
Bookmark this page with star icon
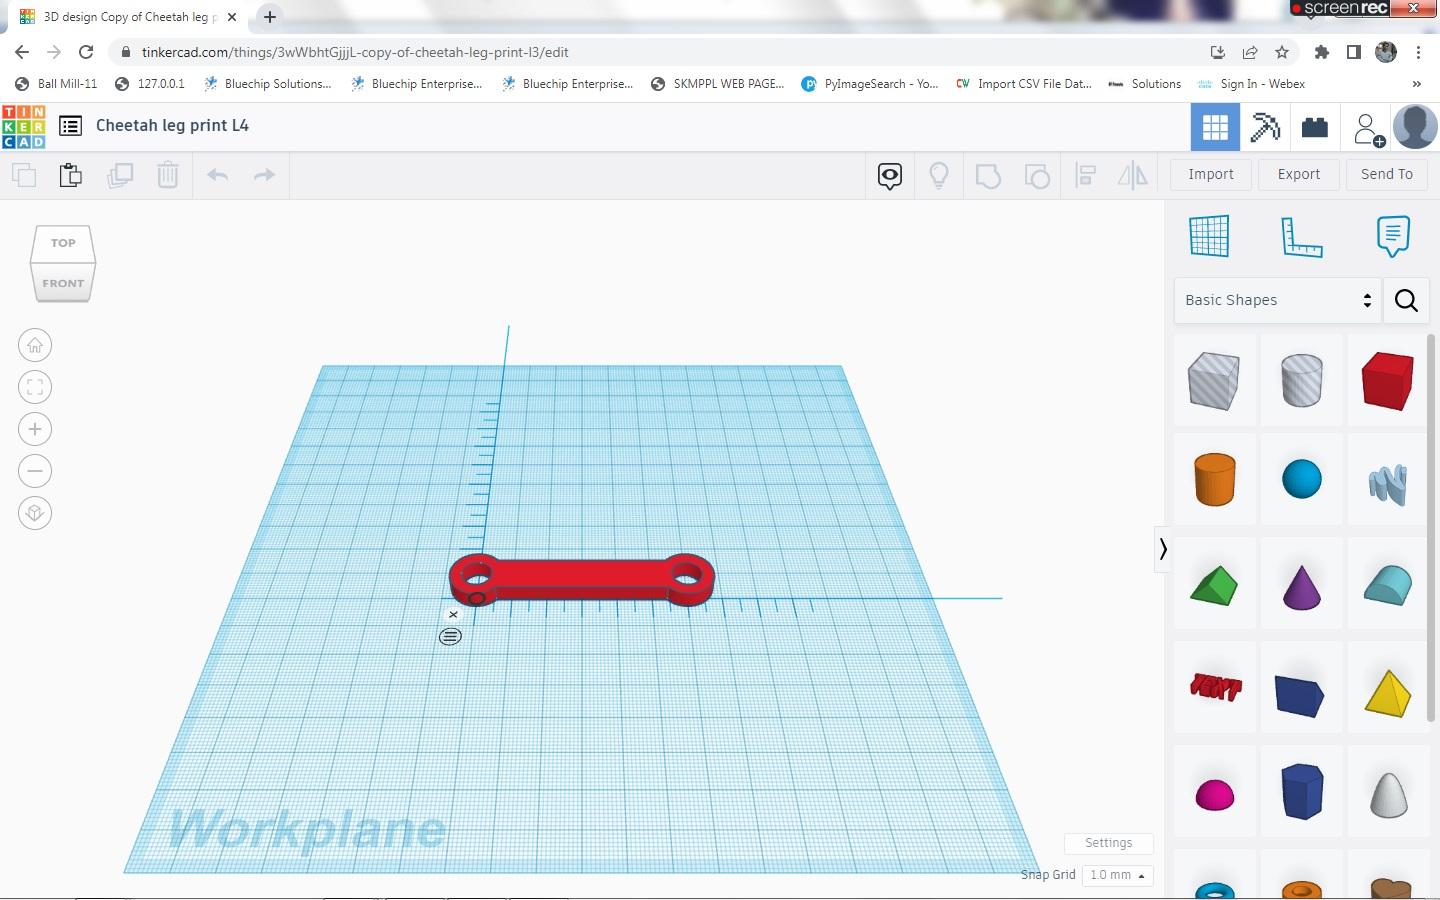pos(1282,52)
